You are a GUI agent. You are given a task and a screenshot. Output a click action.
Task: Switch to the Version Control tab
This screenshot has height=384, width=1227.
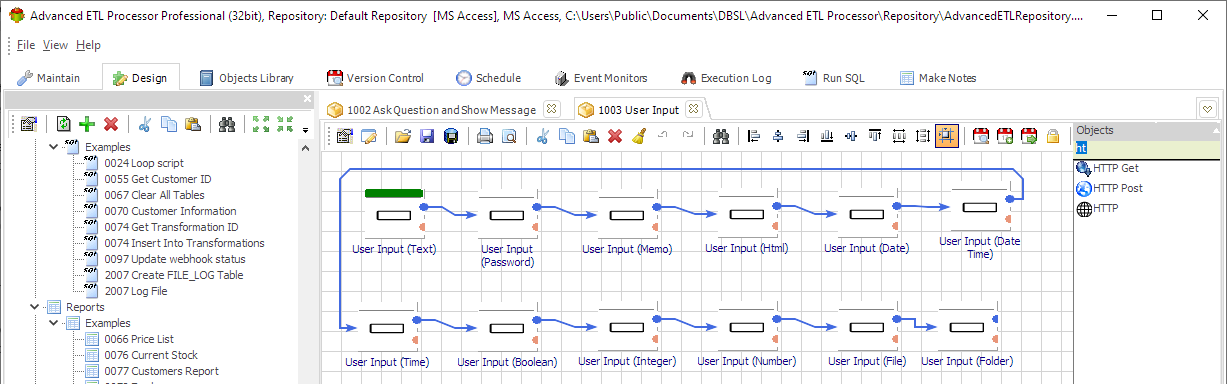[377, 78]
